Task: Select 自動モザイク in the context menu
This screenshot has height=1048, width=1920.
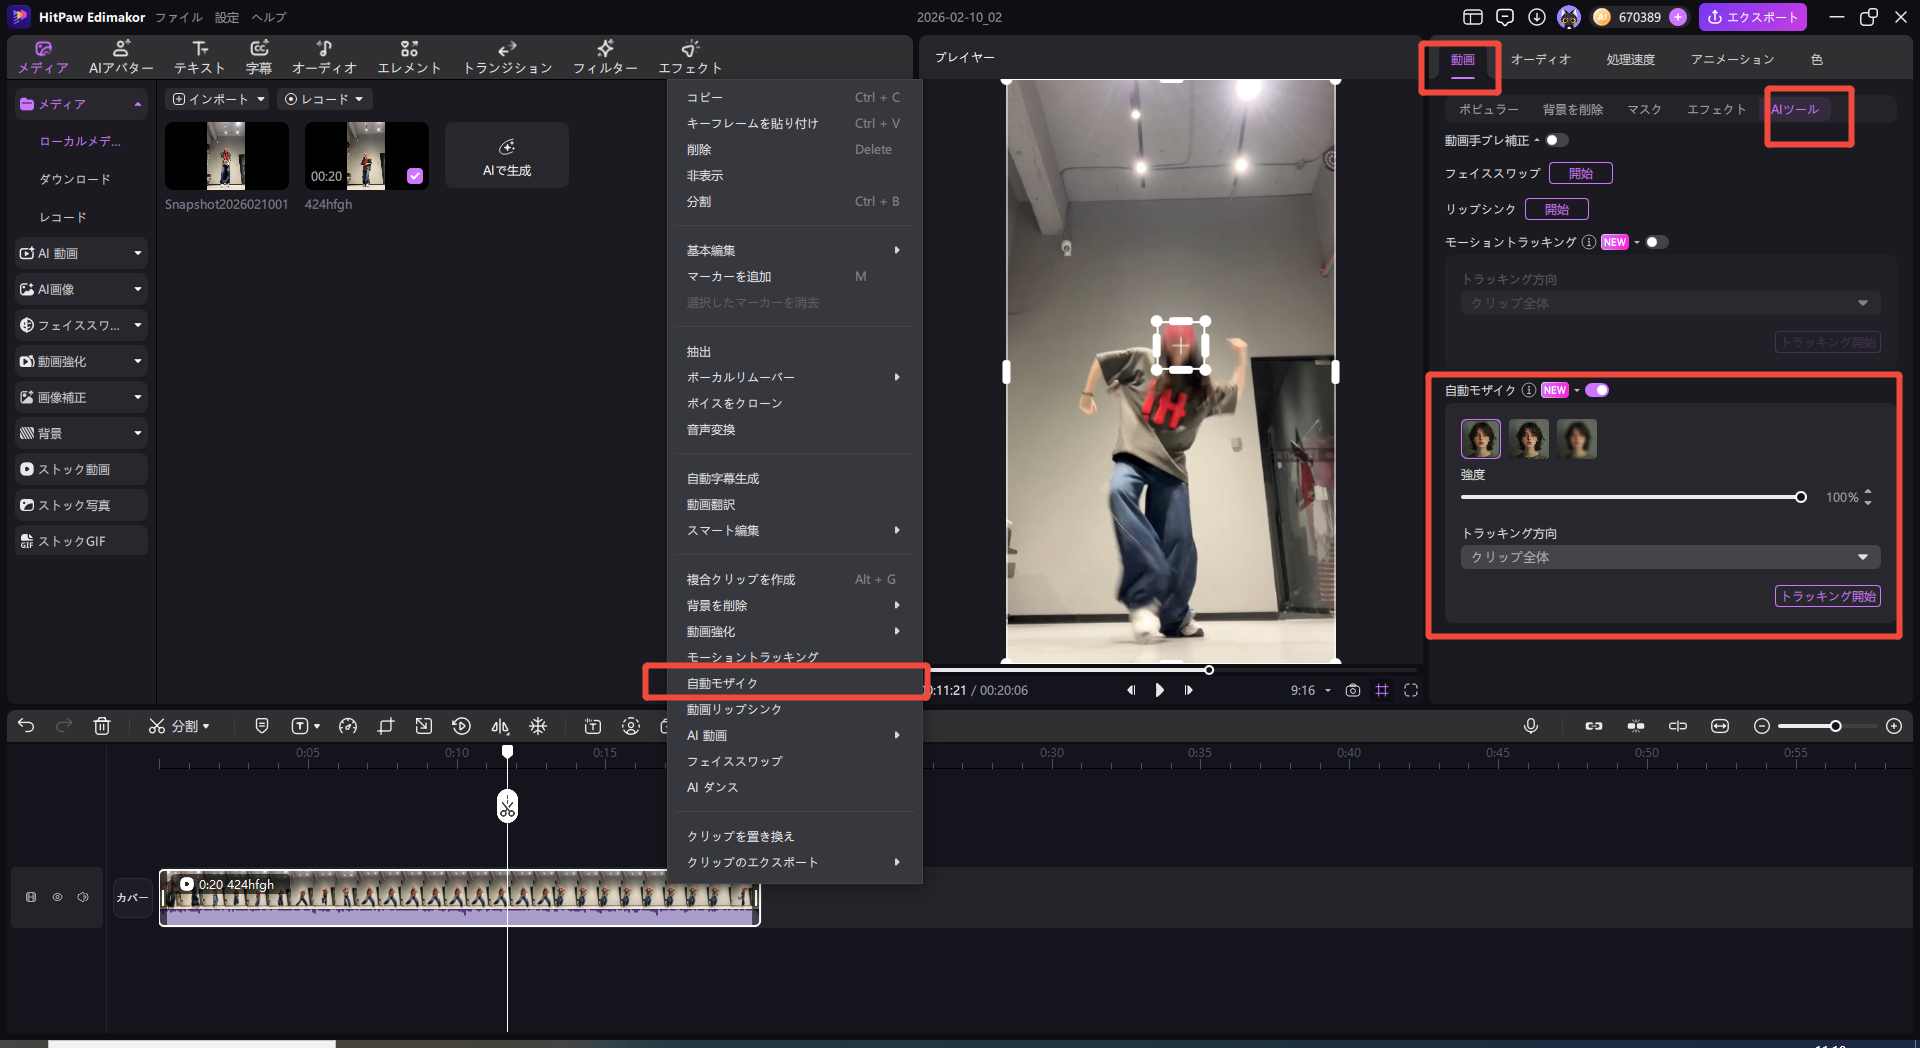Action: (x=722, y=683)
